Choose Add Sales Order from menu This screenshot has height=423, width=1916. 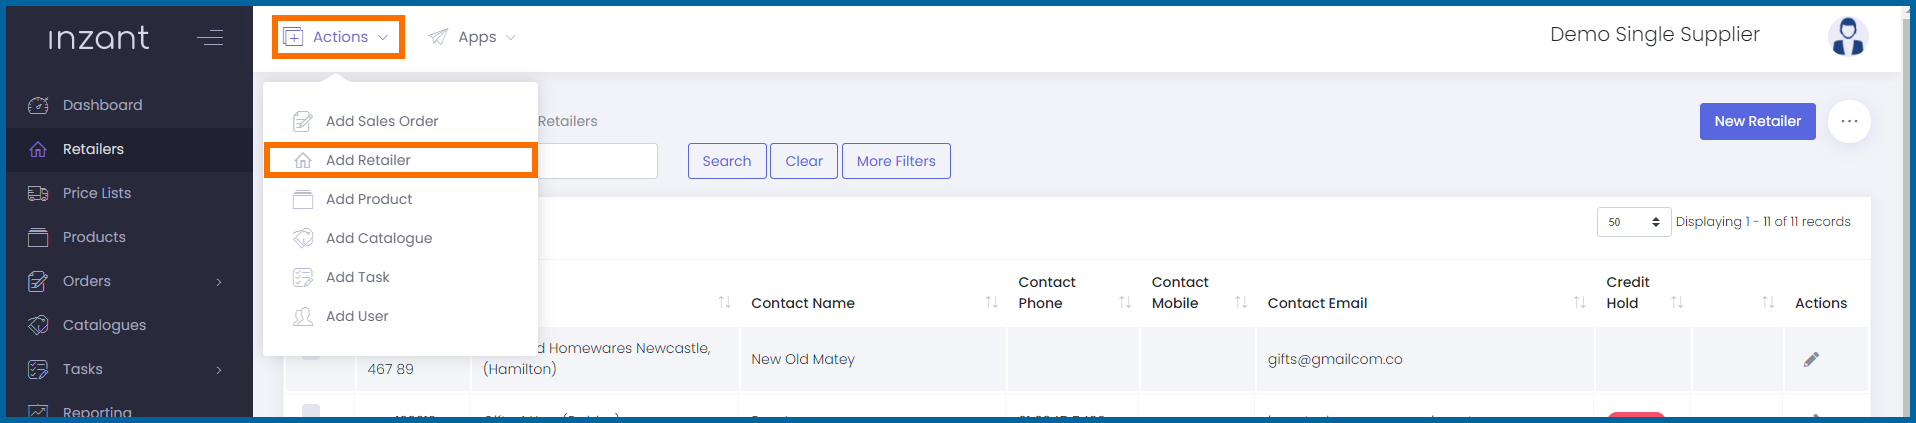pyautogui.click(x=382, y=121)
